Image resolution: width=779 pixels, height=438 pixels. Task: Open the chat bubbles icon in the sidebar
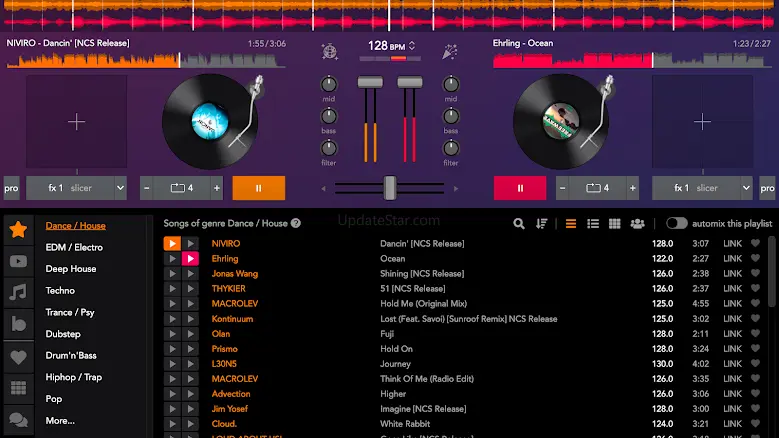click(18, 420)
